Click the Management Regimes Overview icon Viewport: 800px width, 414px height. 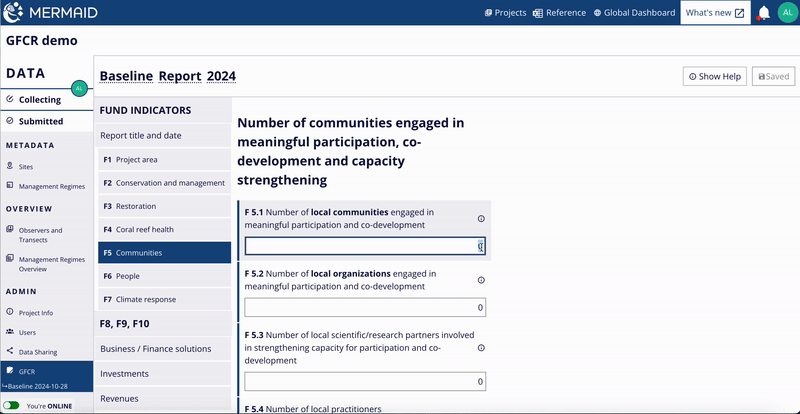click(10, 258)
